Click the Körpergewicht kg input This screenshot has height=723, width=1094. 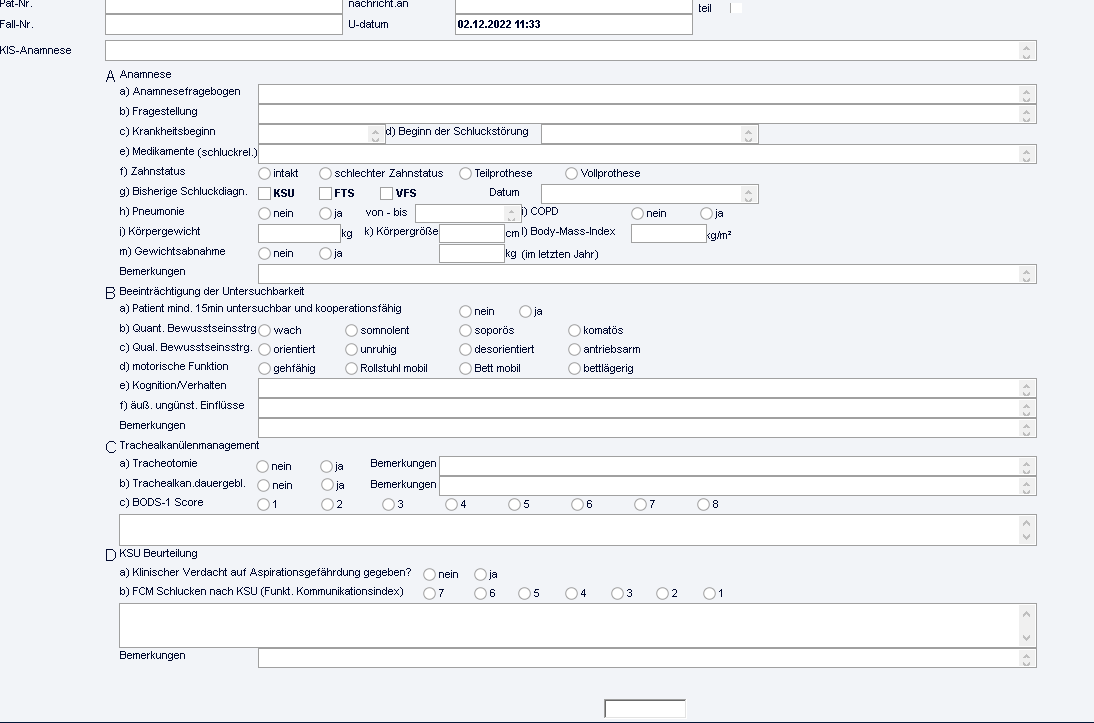(x=299, y=233)
